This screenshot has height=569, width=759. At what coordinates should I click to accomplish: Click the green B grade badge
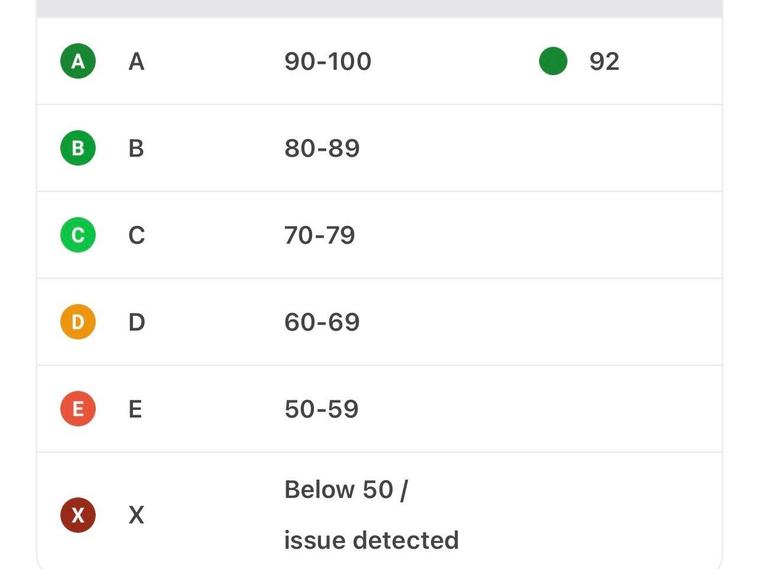click(78, 148)
